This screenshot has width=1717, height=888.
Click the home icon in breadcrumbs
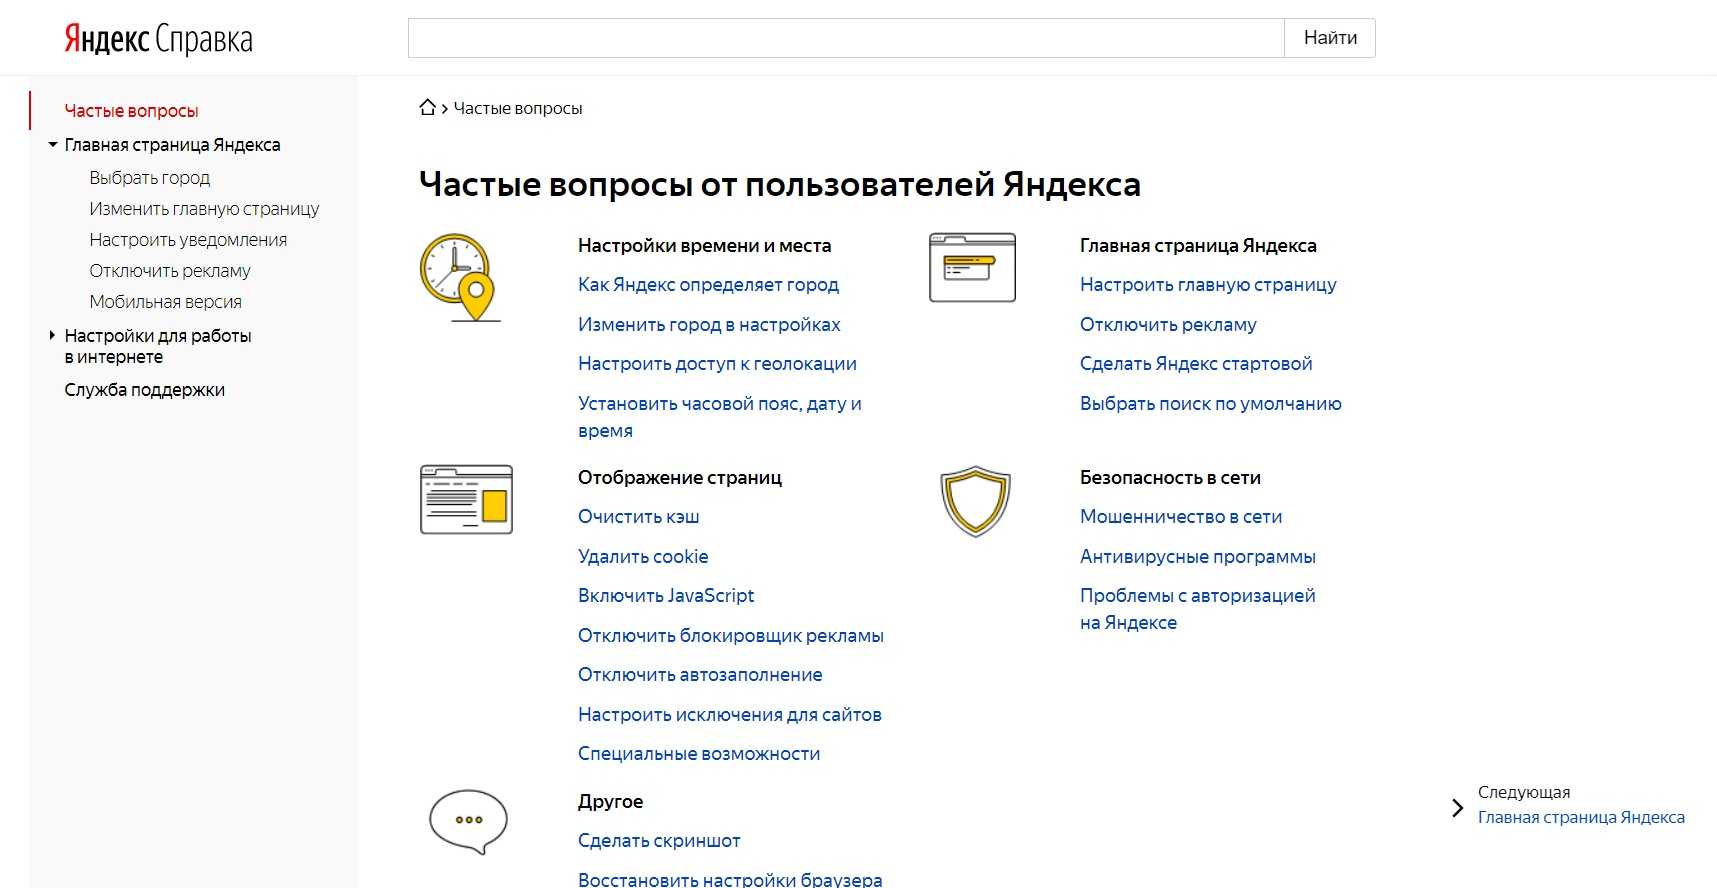pos(427,108)
